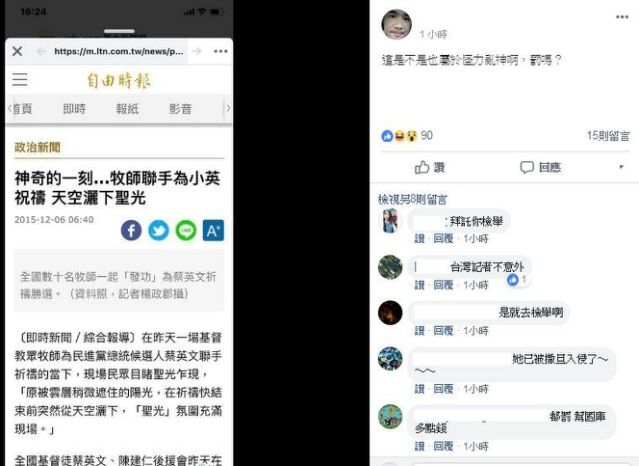Open the 15則留言 comments count

(x=608, y=136)
